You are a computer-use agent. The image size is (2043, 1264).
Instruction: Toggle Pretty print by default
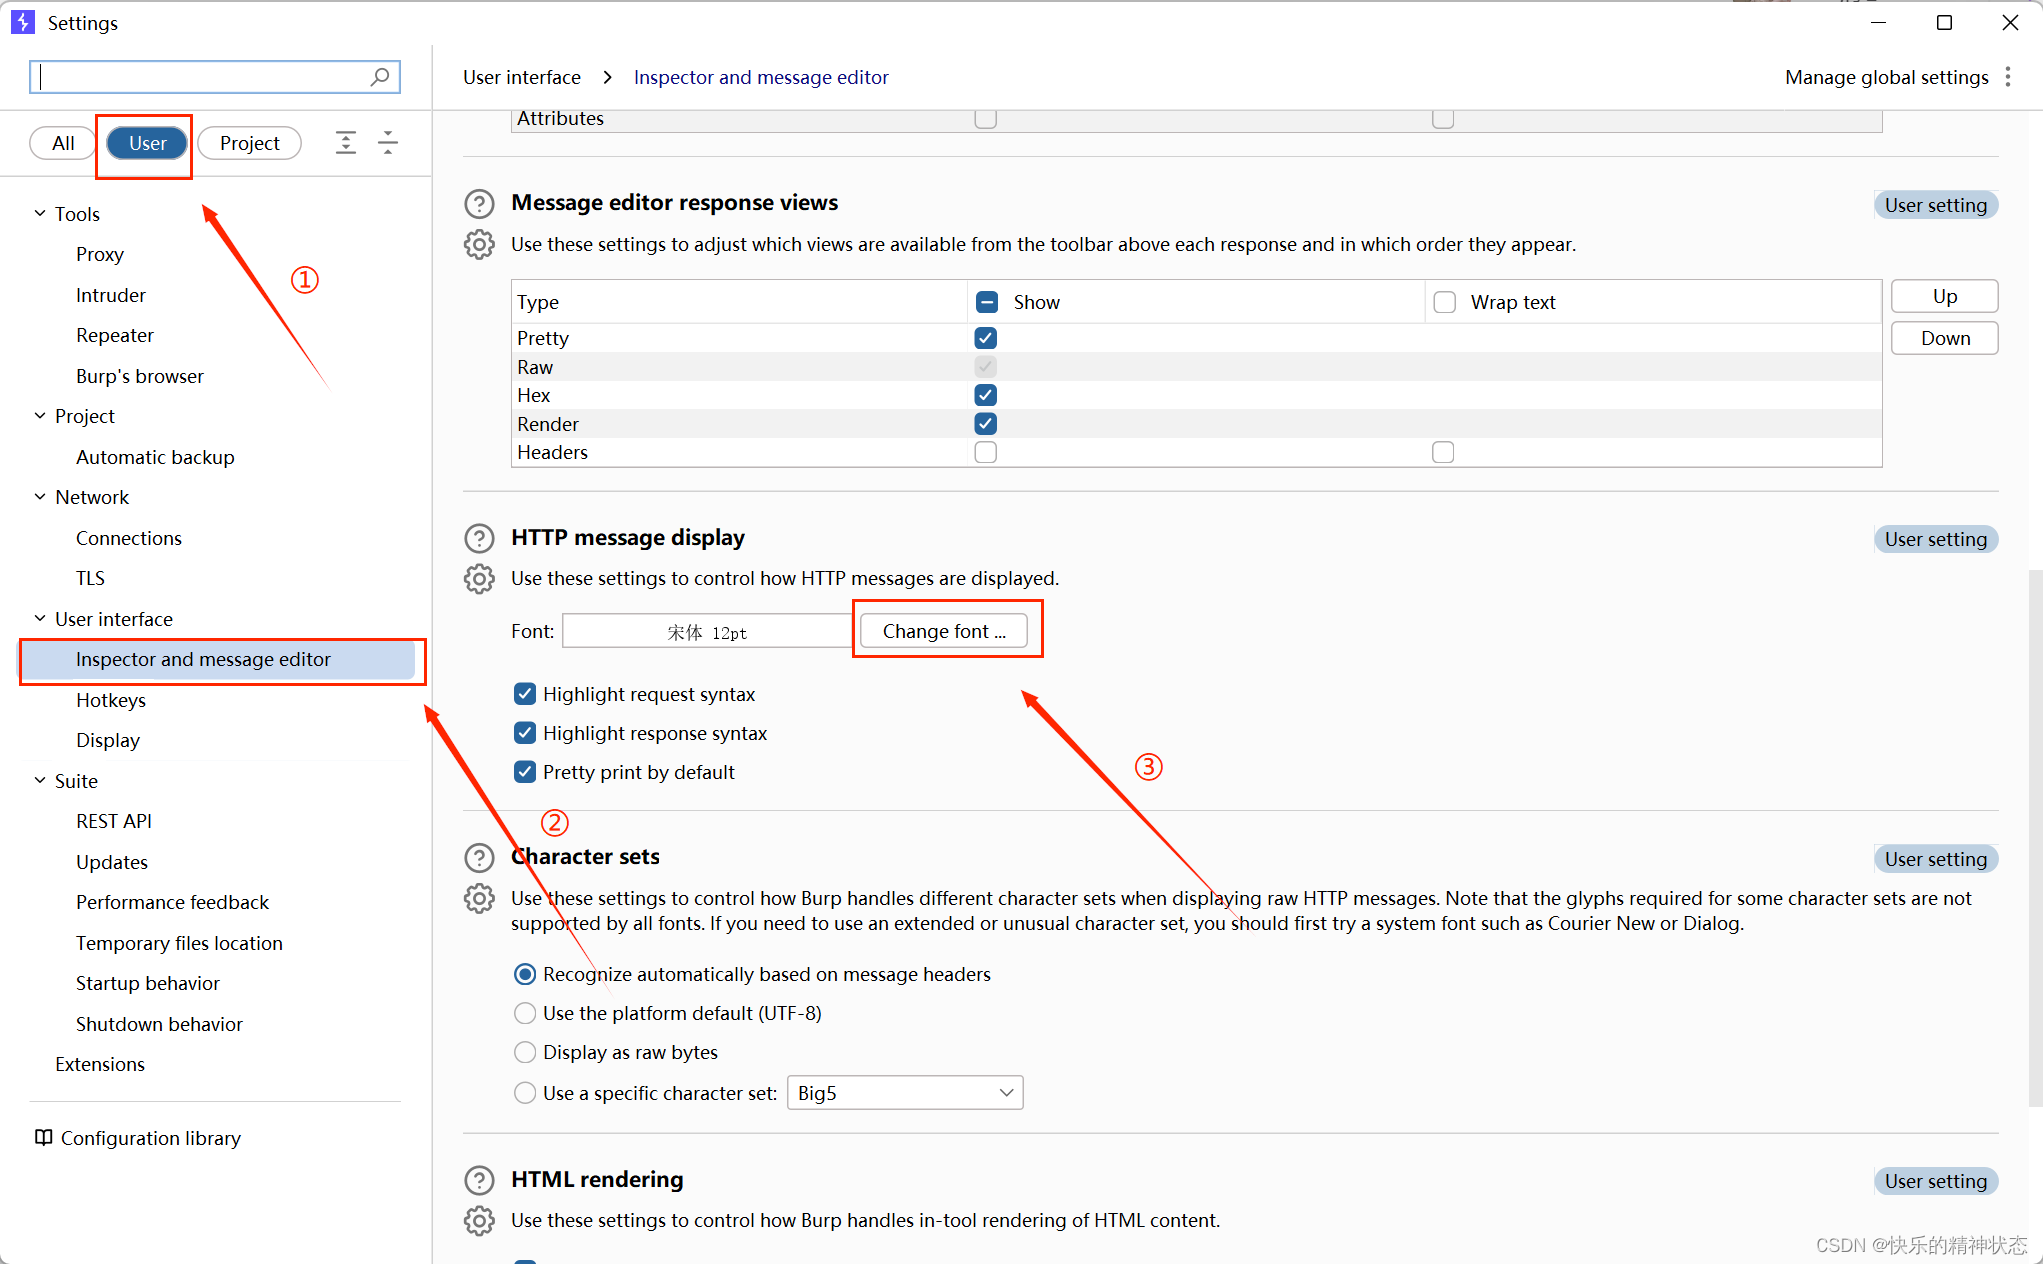pyautogui.click(x=525, y=772)
